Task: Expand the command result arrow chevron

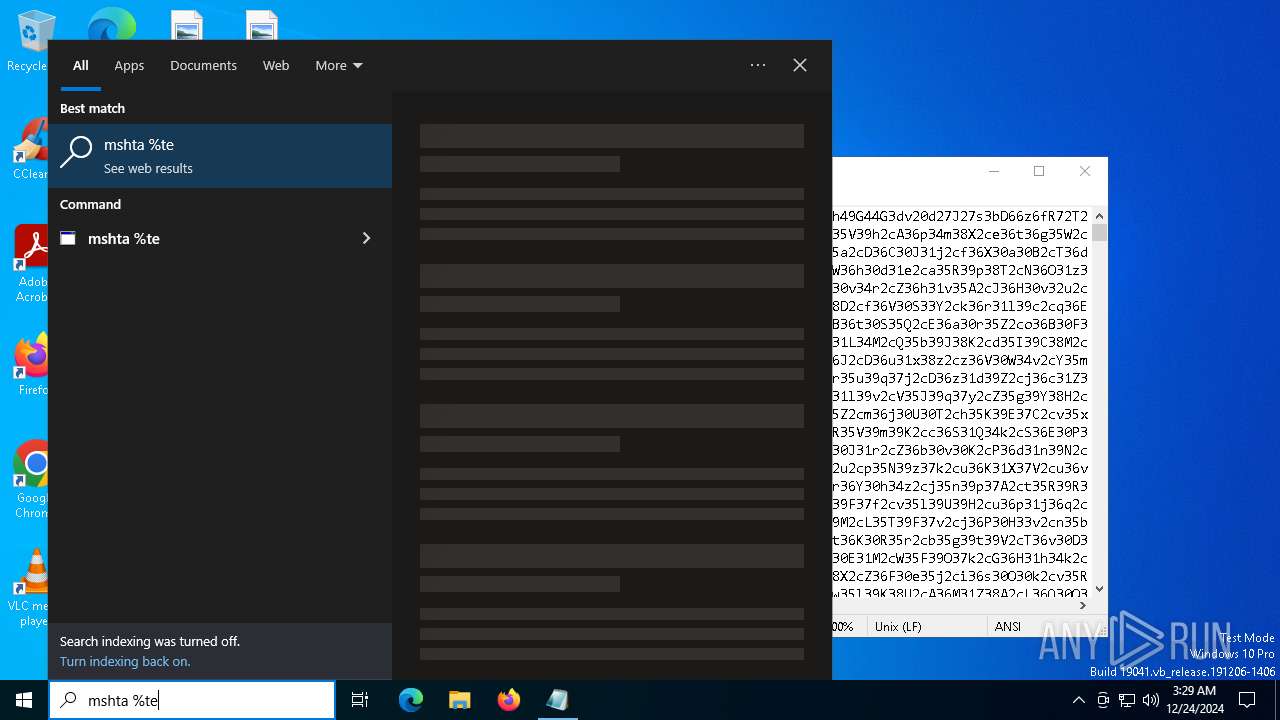Action: point(366,238)
